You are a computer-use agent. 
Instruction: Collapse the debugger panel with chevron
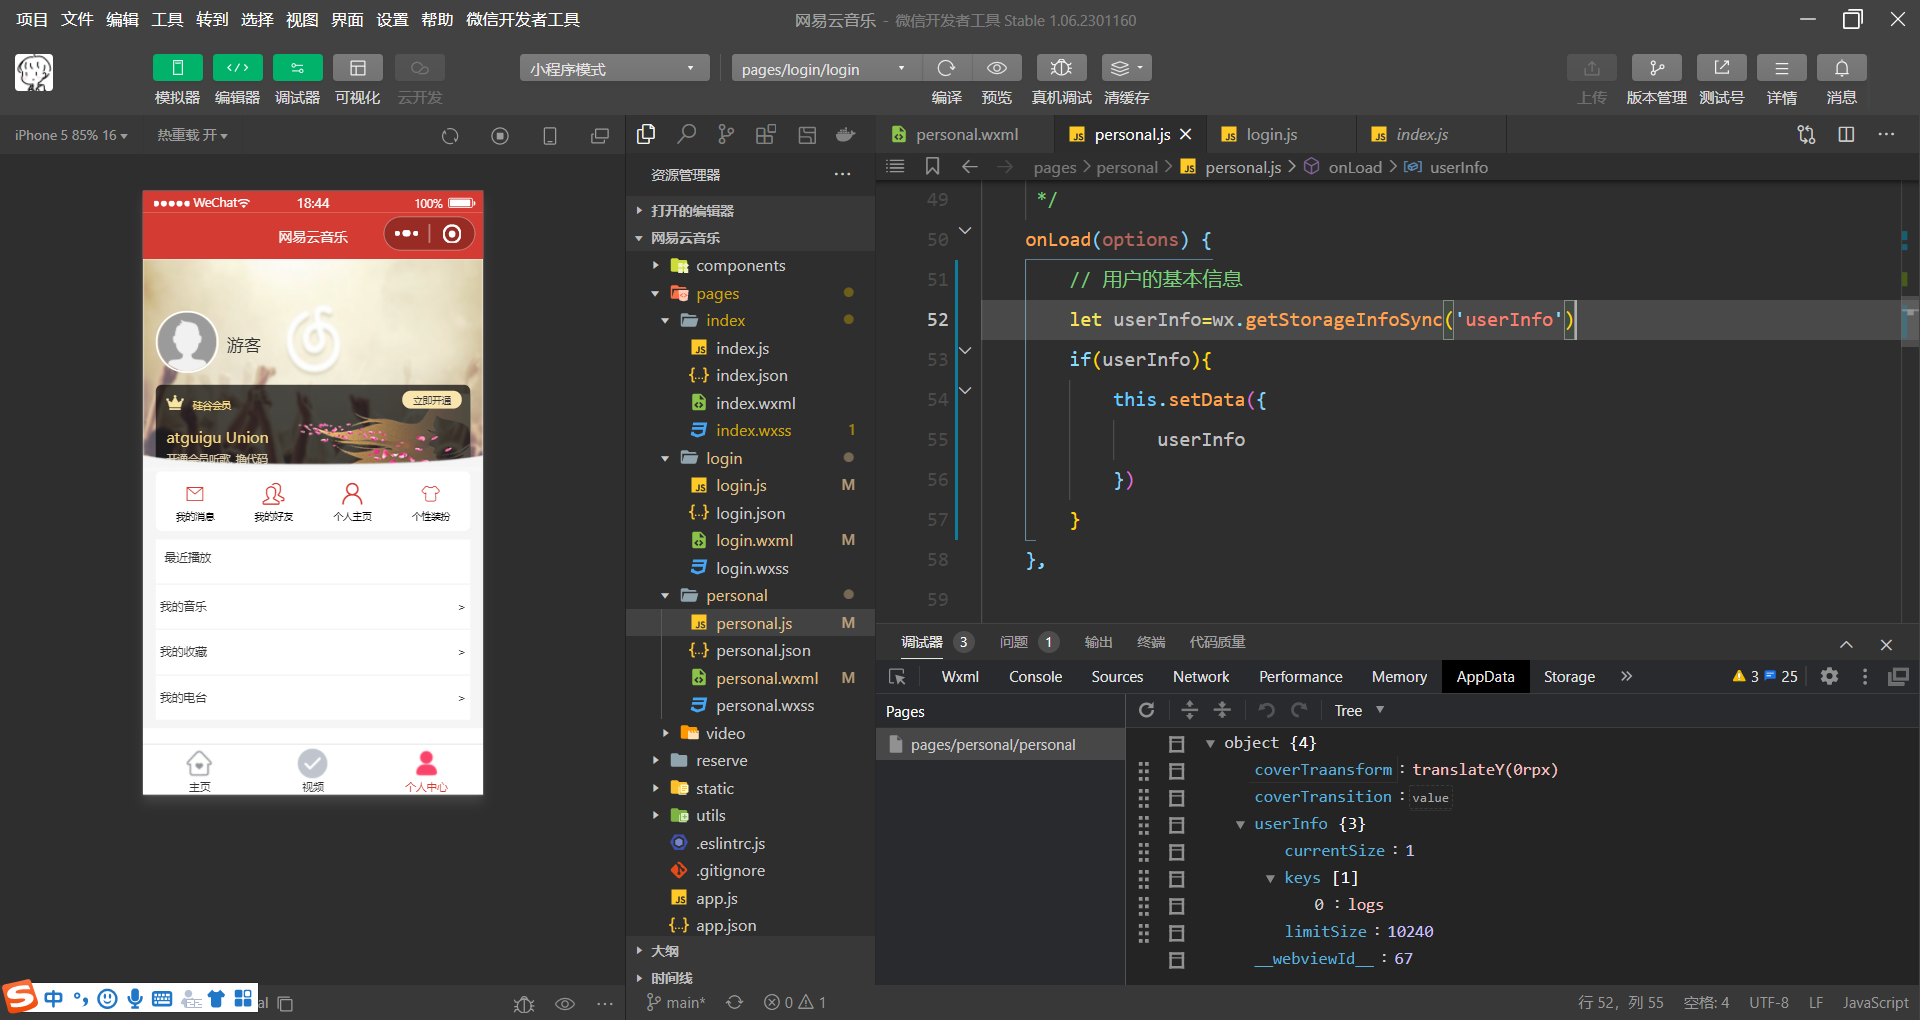click(1846, 644)
